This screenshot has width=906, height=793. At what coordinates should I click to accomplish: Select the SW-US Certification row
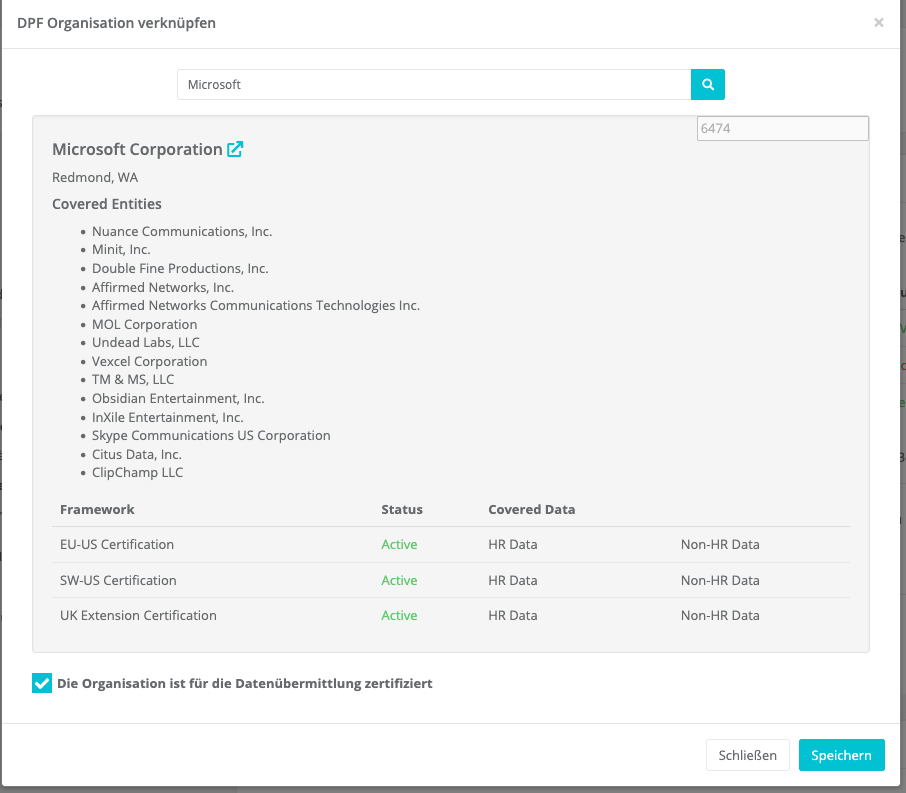pyautogui.click(x=118, y=580)
